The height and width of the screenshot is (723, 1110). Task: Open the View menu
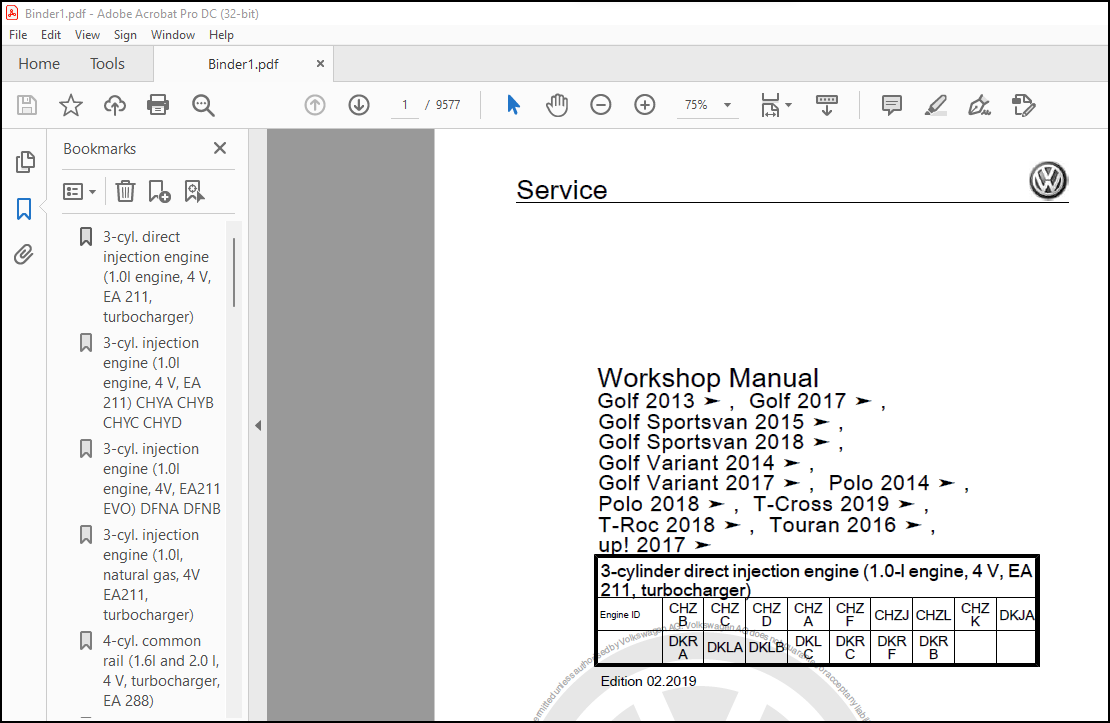[87, 35]
